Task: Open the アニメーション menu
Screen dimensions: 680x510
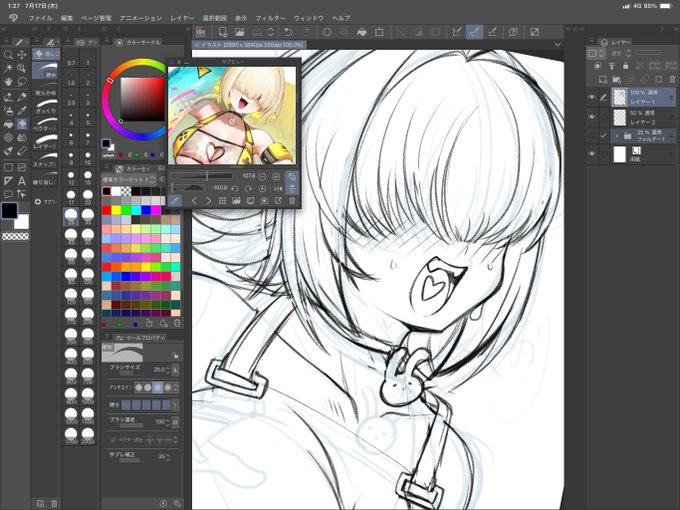Action: point(140,18)
